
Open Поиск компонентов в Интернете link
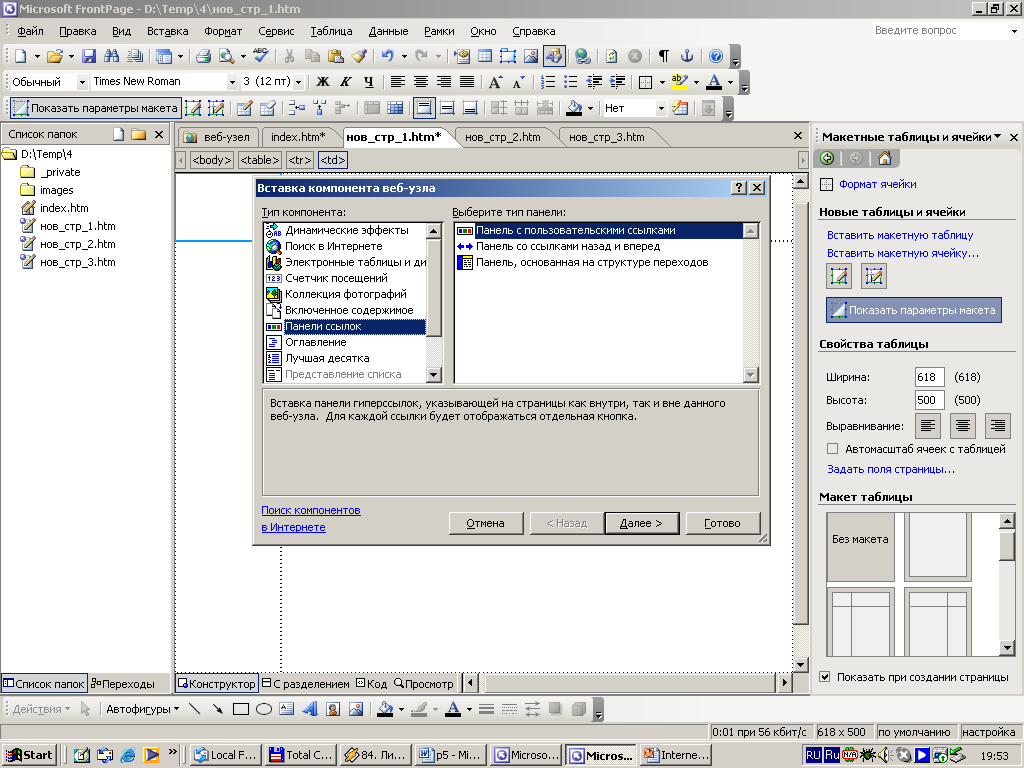pyautogui.click(x=311, y=519)
